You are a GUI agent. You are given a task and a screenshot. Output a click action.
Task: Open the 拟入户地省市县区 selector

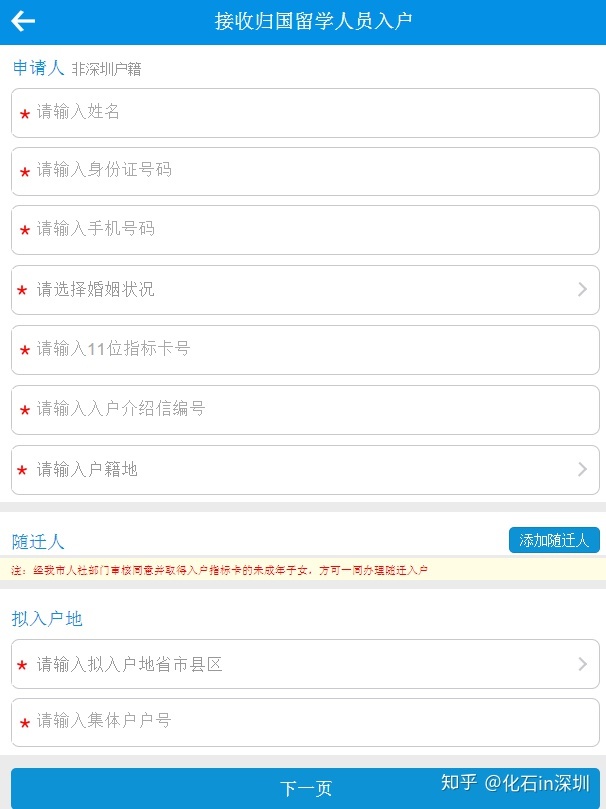(x=305, y=664)
